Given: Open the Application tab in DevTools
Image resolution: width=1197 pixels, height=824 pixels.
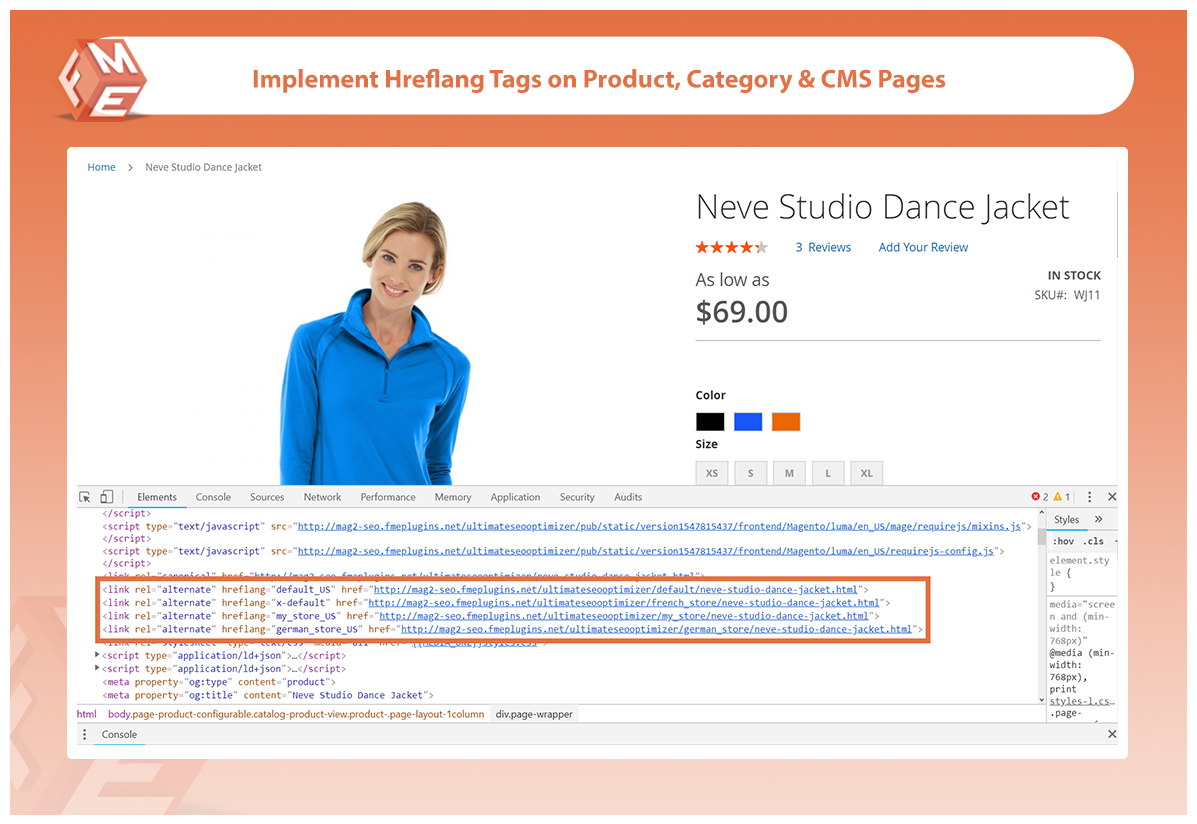Looking at the screenshot, I should [515, 497].
